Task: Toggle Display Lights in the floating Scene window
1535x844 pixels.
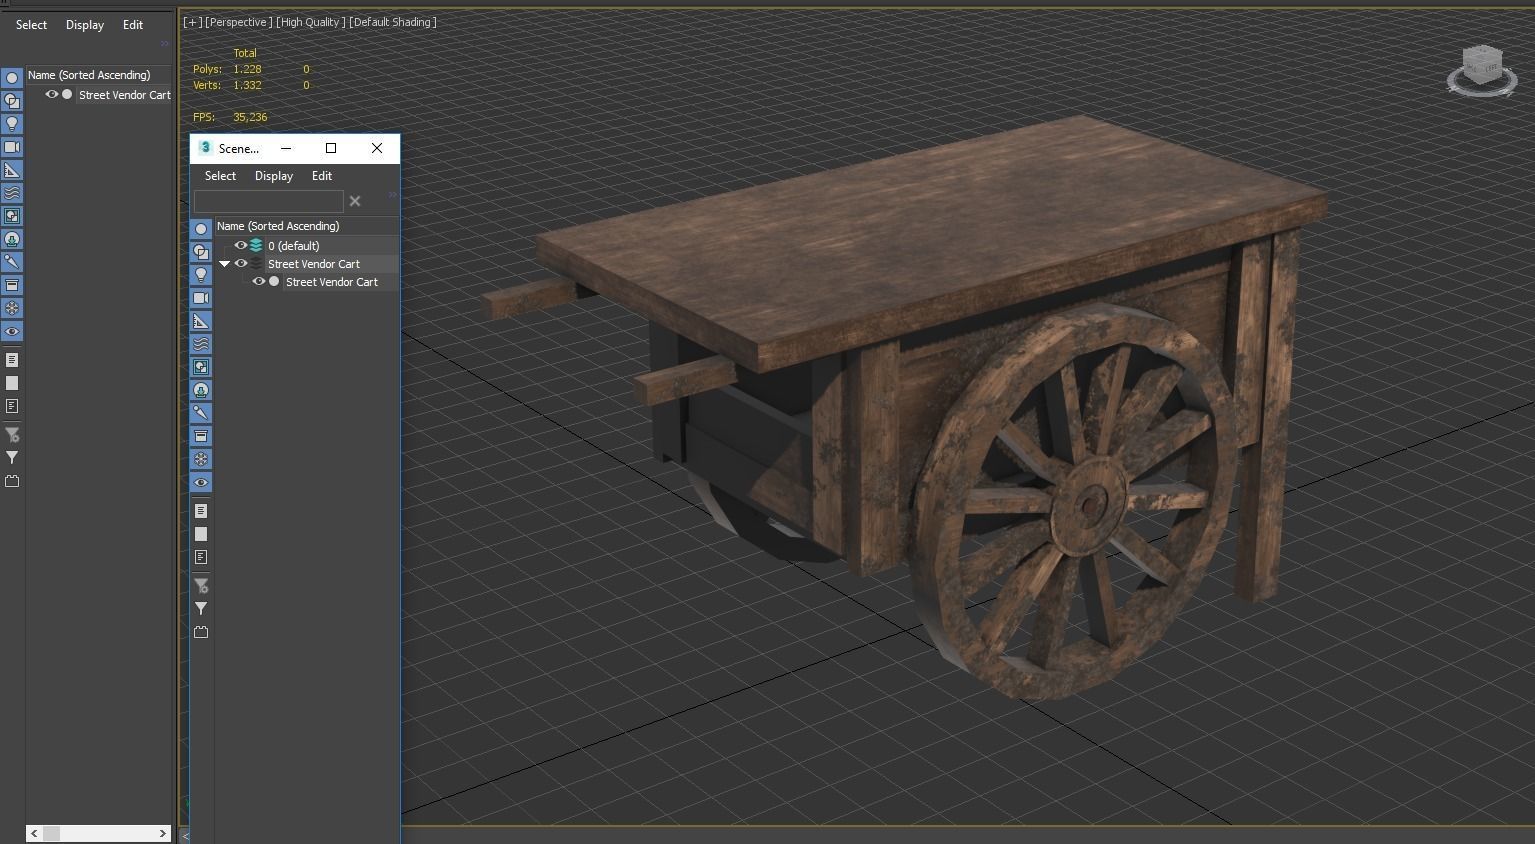Action: (201, 275)
